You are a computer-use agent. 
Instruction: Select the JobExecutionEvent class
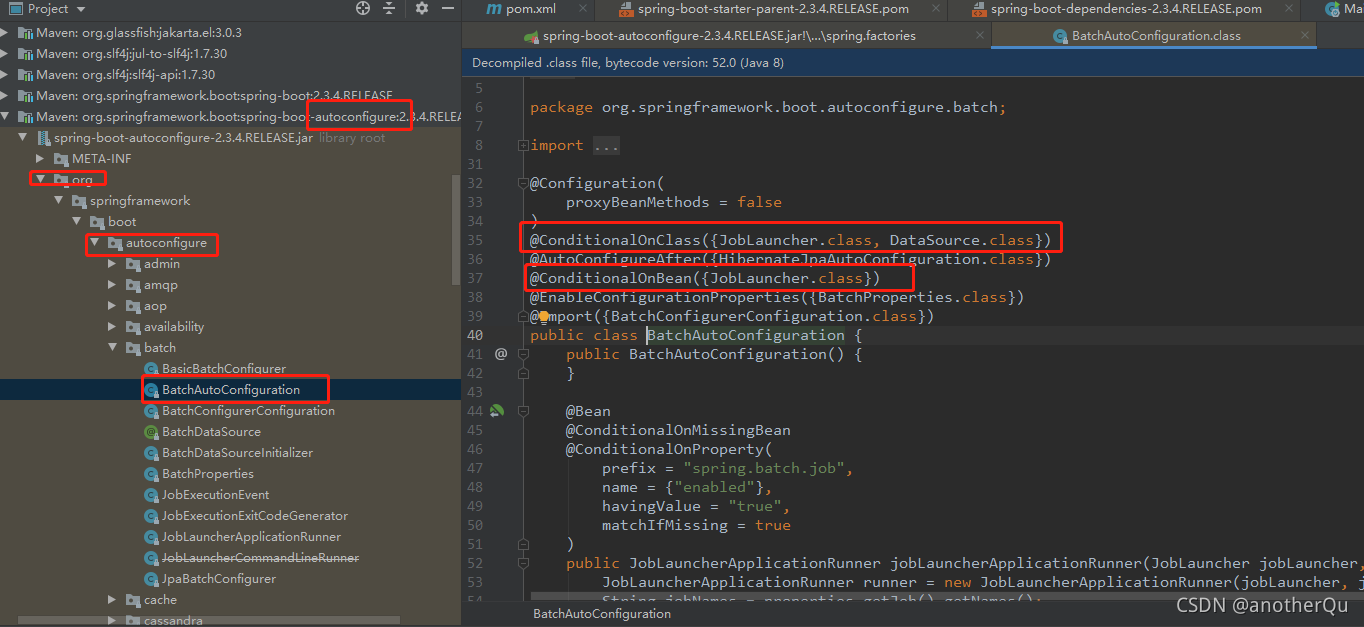point(216,494)
